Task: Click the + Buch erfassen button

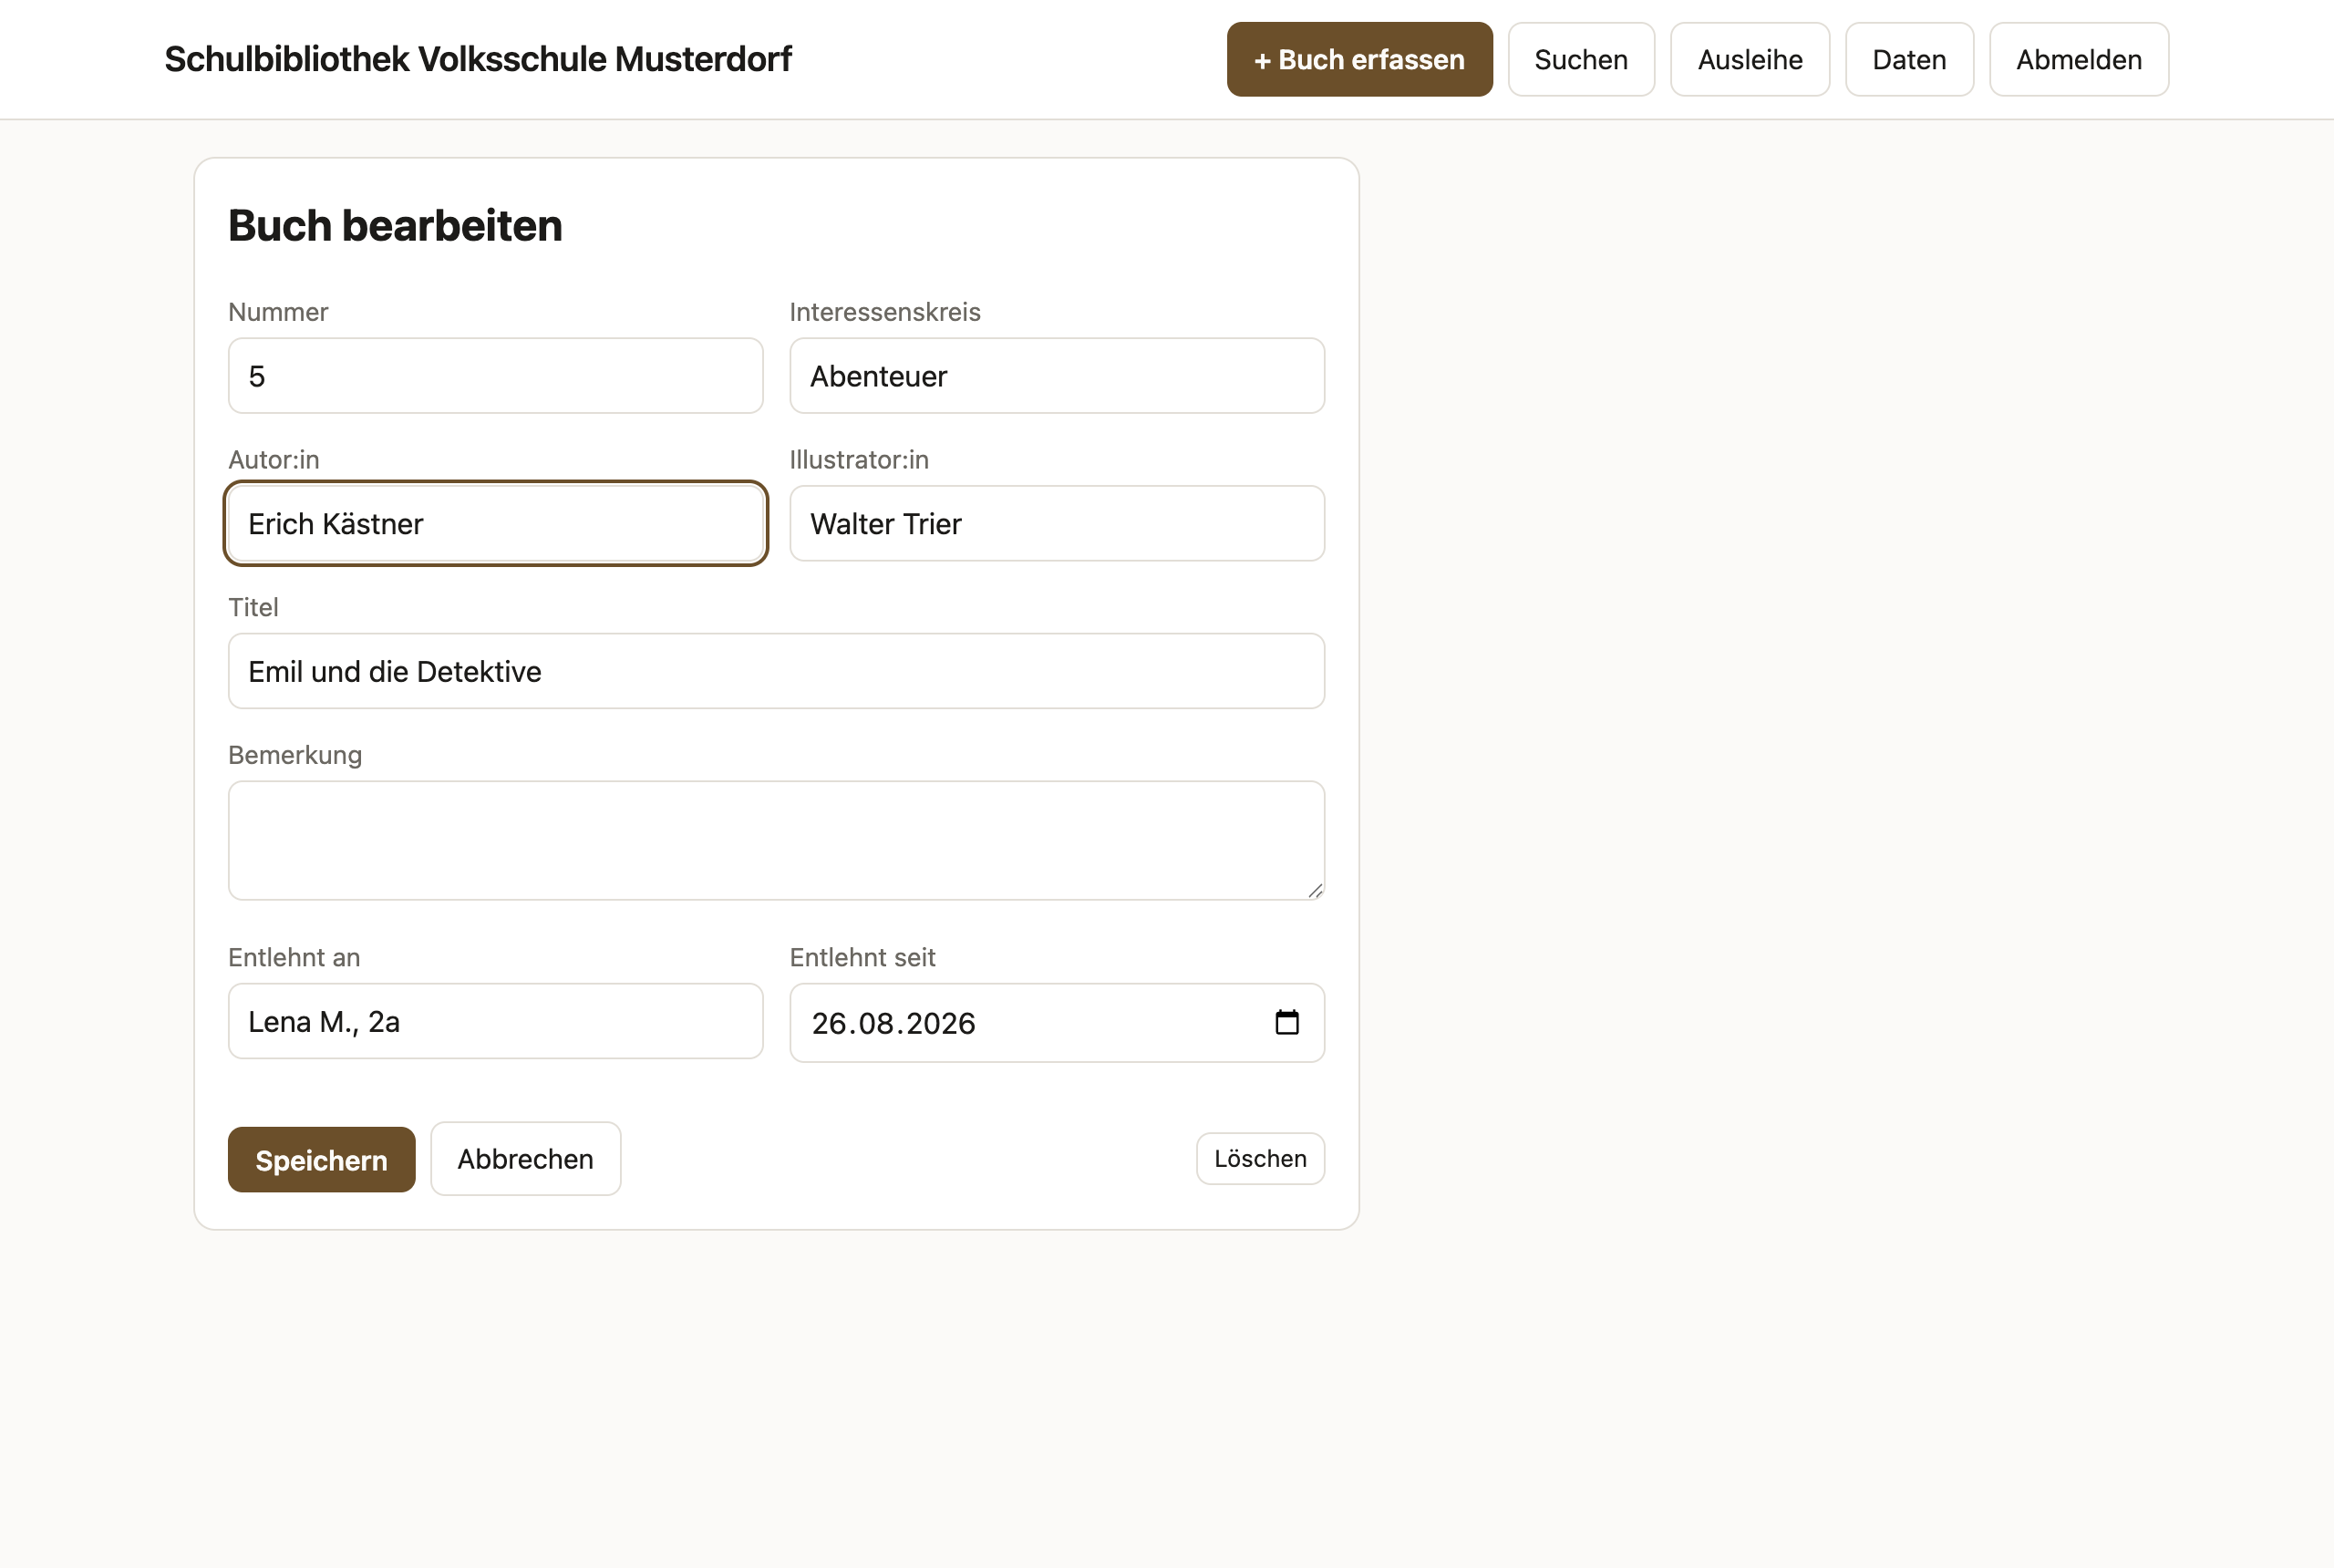Action: pyautogui.click(x=1359, y=60)
